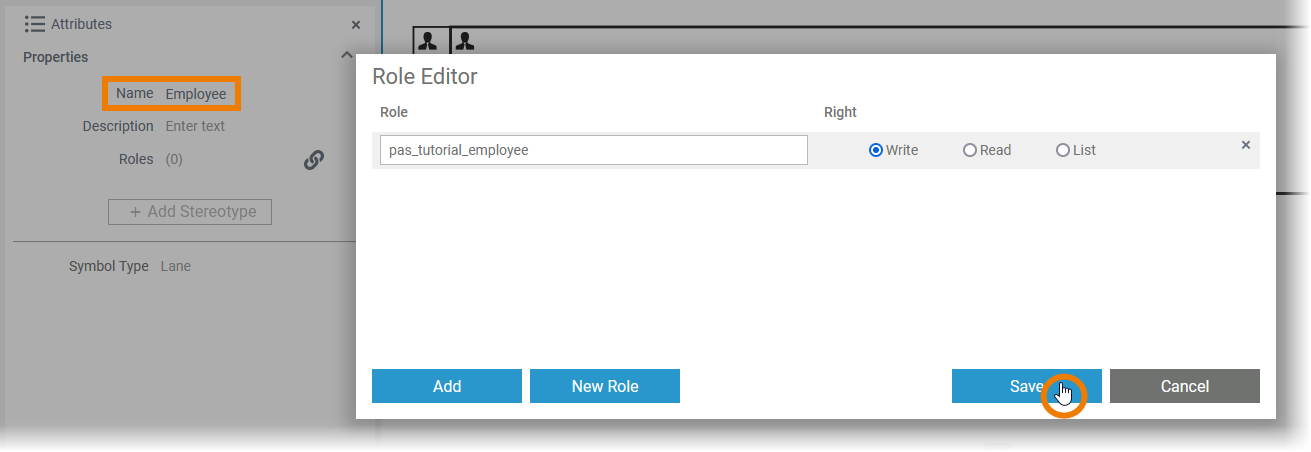Select the List right option
Screen dimensions: 1311x452
click(1062, 150)
